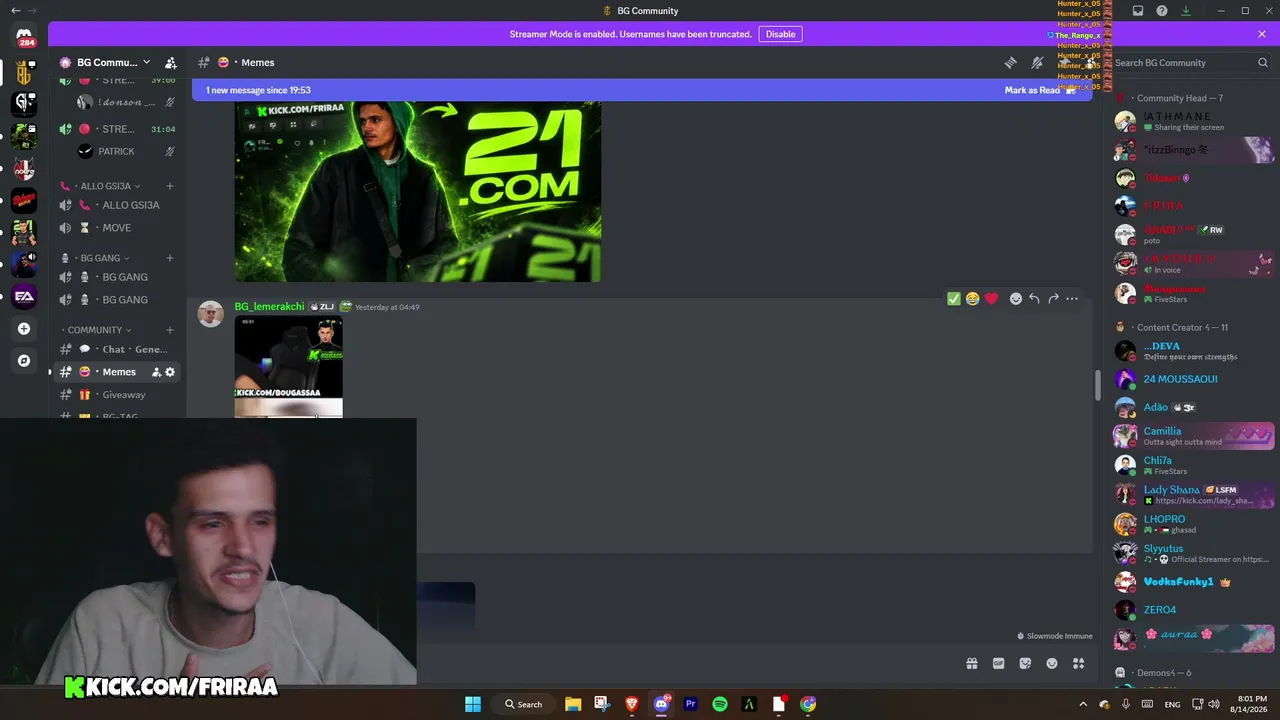Open the sticker picker
Image resolution: width=1280 pixels, height=720 pixels.
pyautogui.click(x=1025, y=663)
